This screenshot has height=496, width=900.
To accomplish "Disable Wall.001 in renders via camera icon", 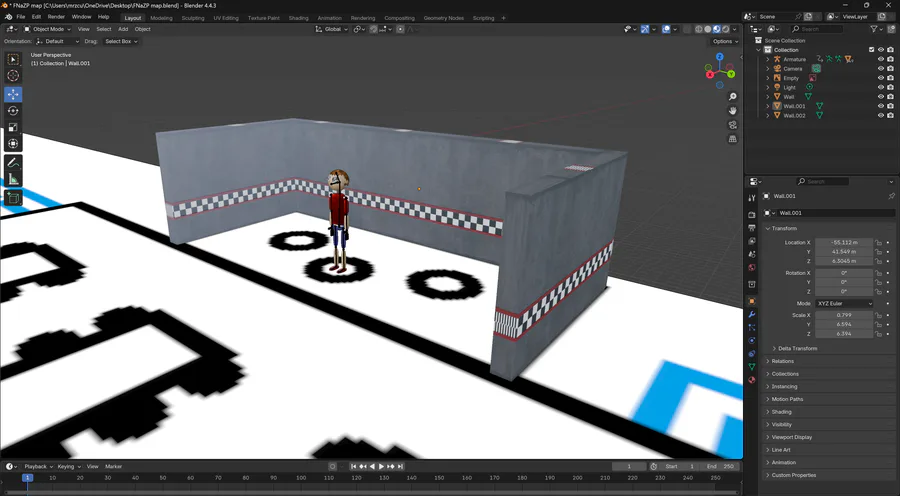I will [890, 106].
